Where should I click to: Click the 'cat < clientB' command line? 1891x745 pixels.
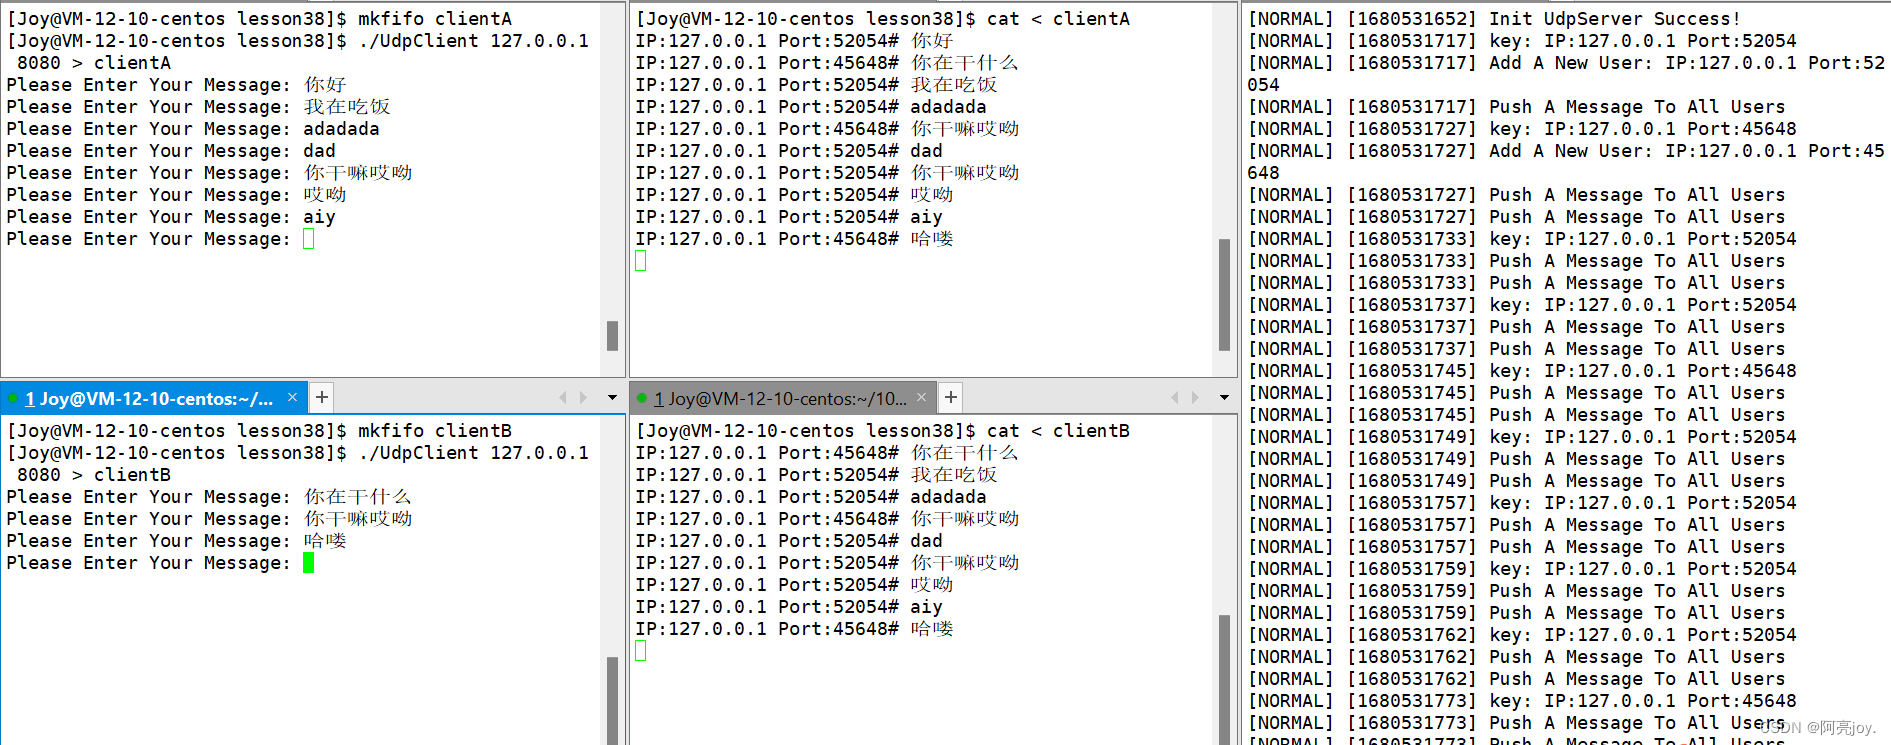[x=883, y=431]
